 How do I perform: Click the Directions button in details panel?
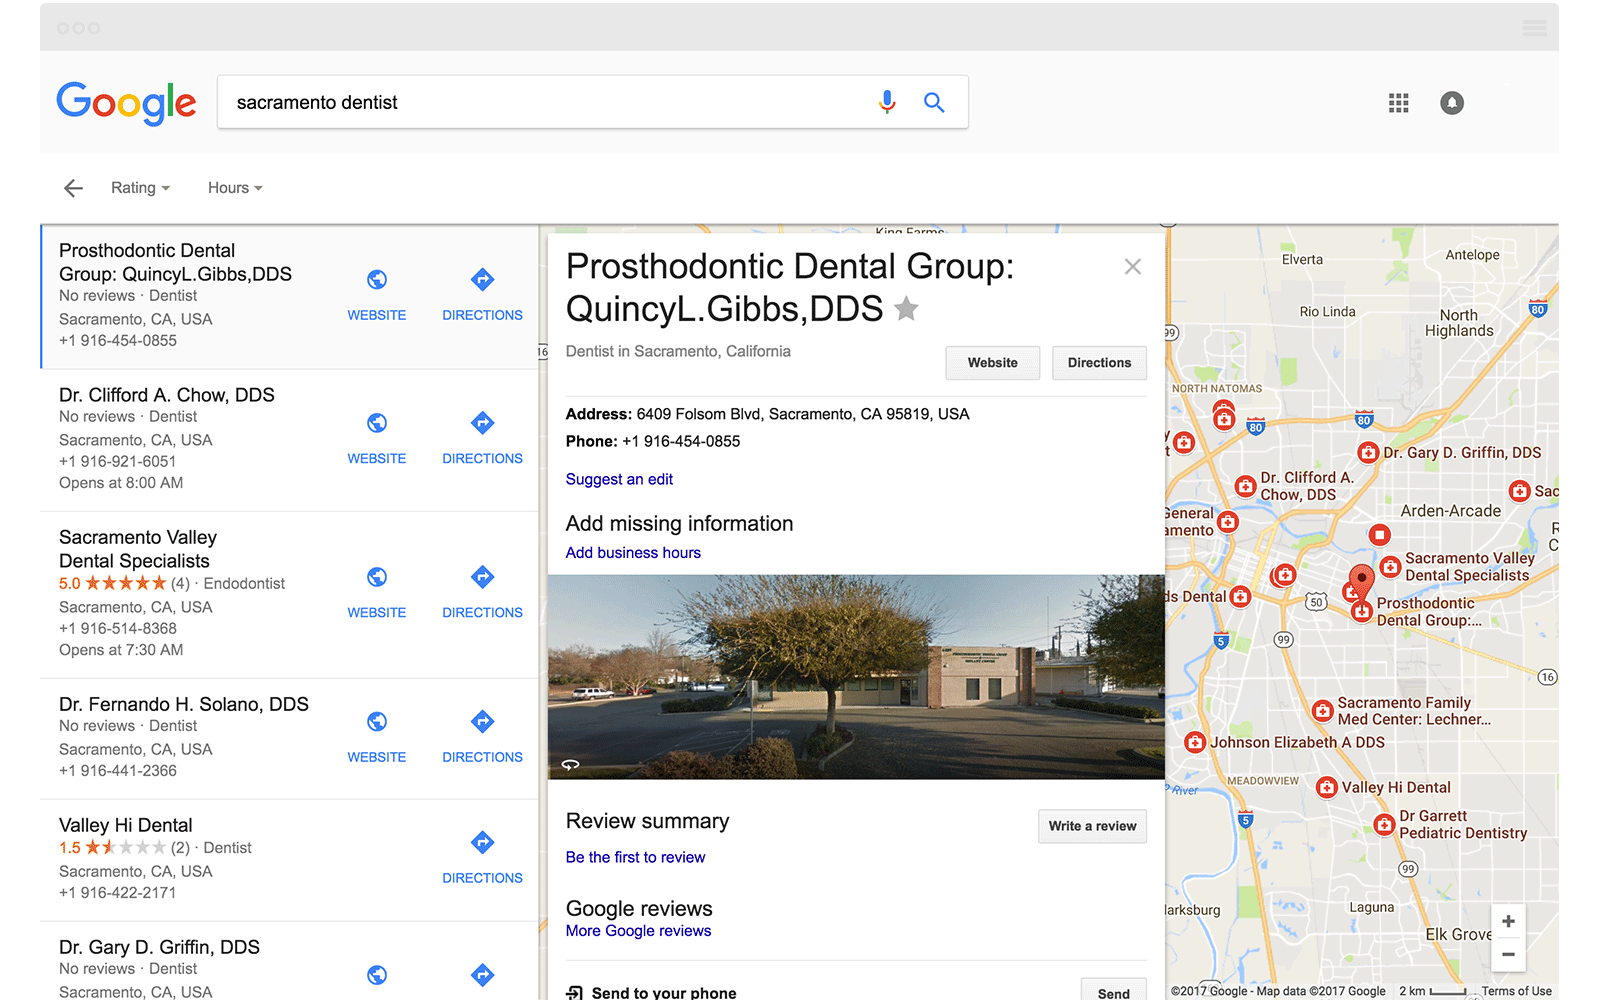(x=1099, y=363)
